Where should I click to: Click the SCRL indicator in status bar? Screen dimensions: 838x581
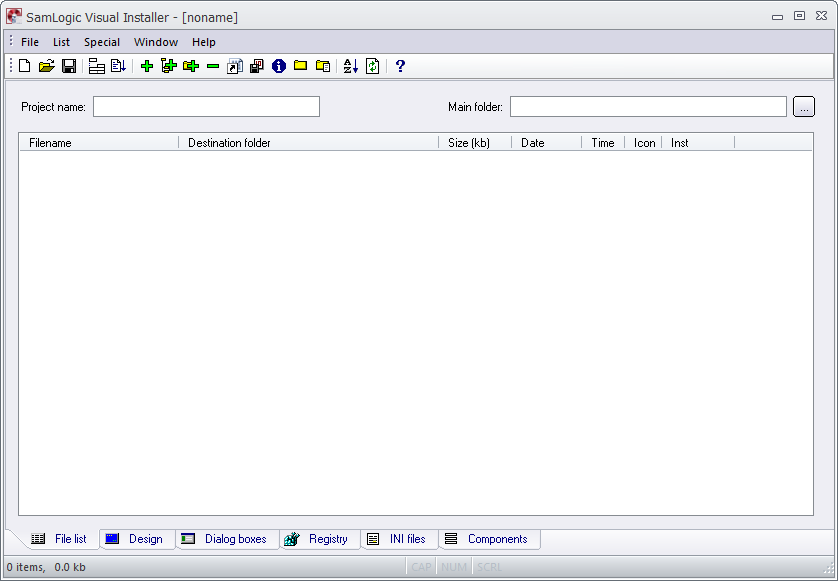(x=489, y=567)
